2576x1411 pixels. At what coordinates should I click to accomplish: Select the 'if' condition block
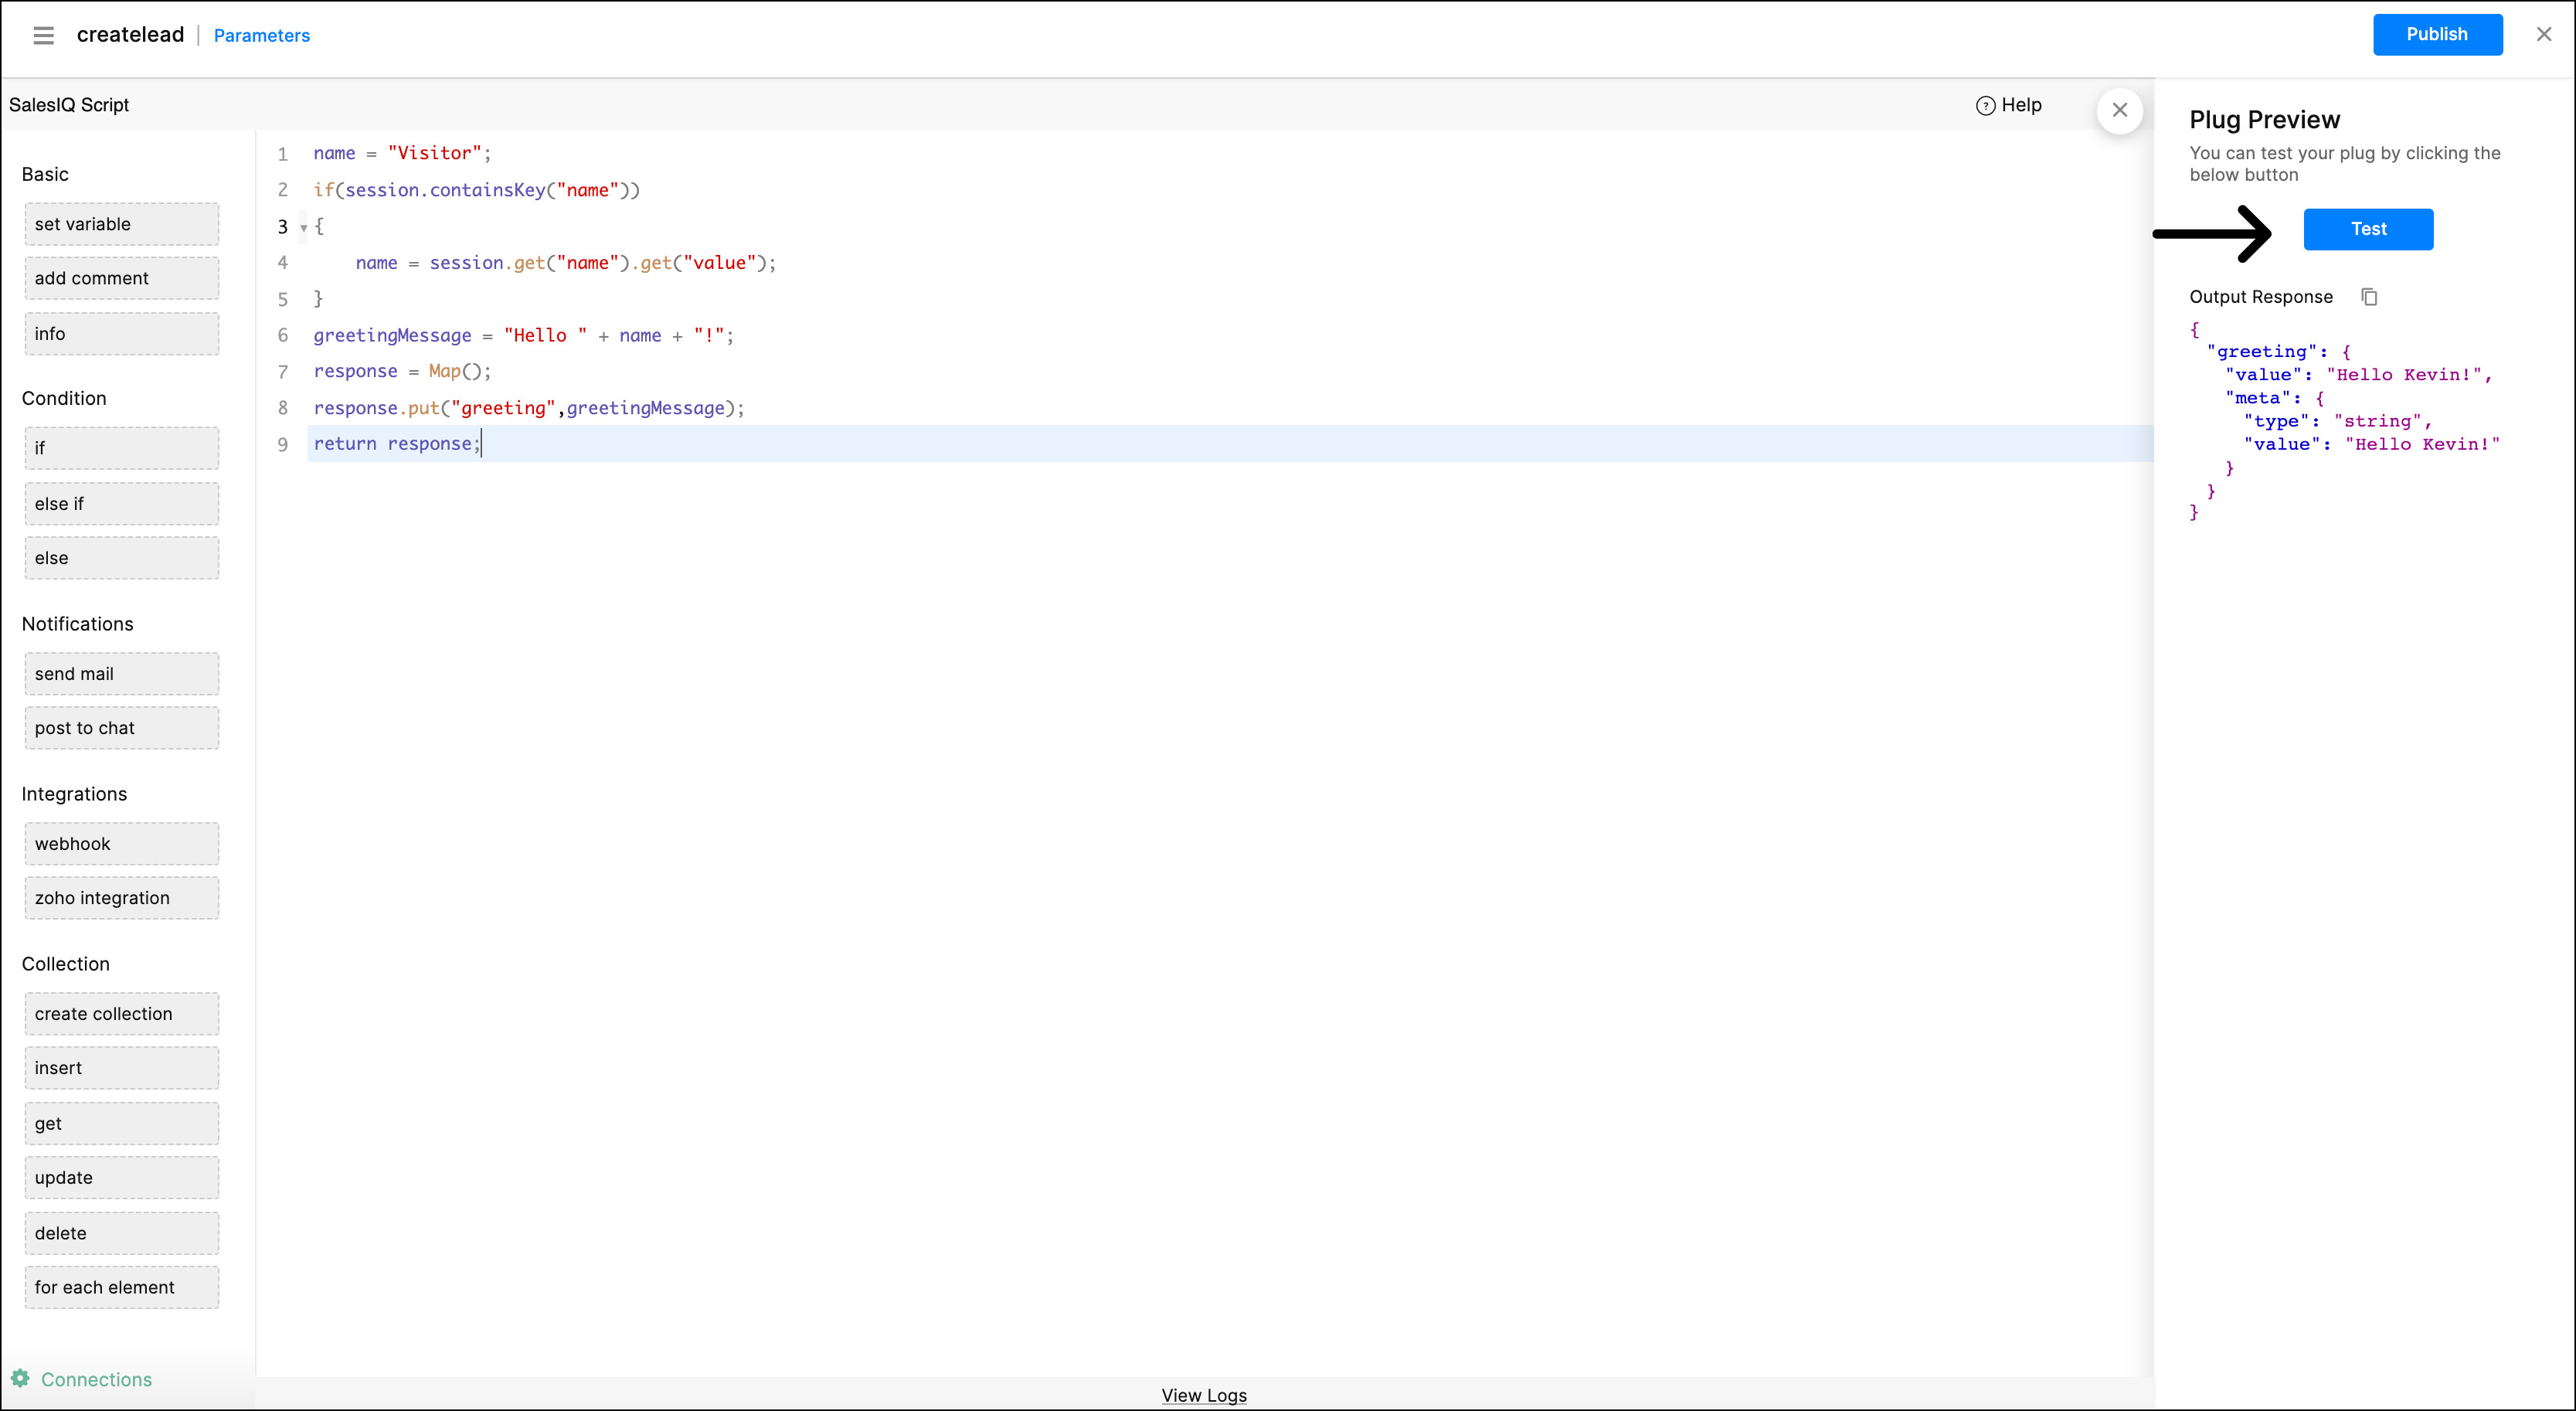(x=122, y=448)
